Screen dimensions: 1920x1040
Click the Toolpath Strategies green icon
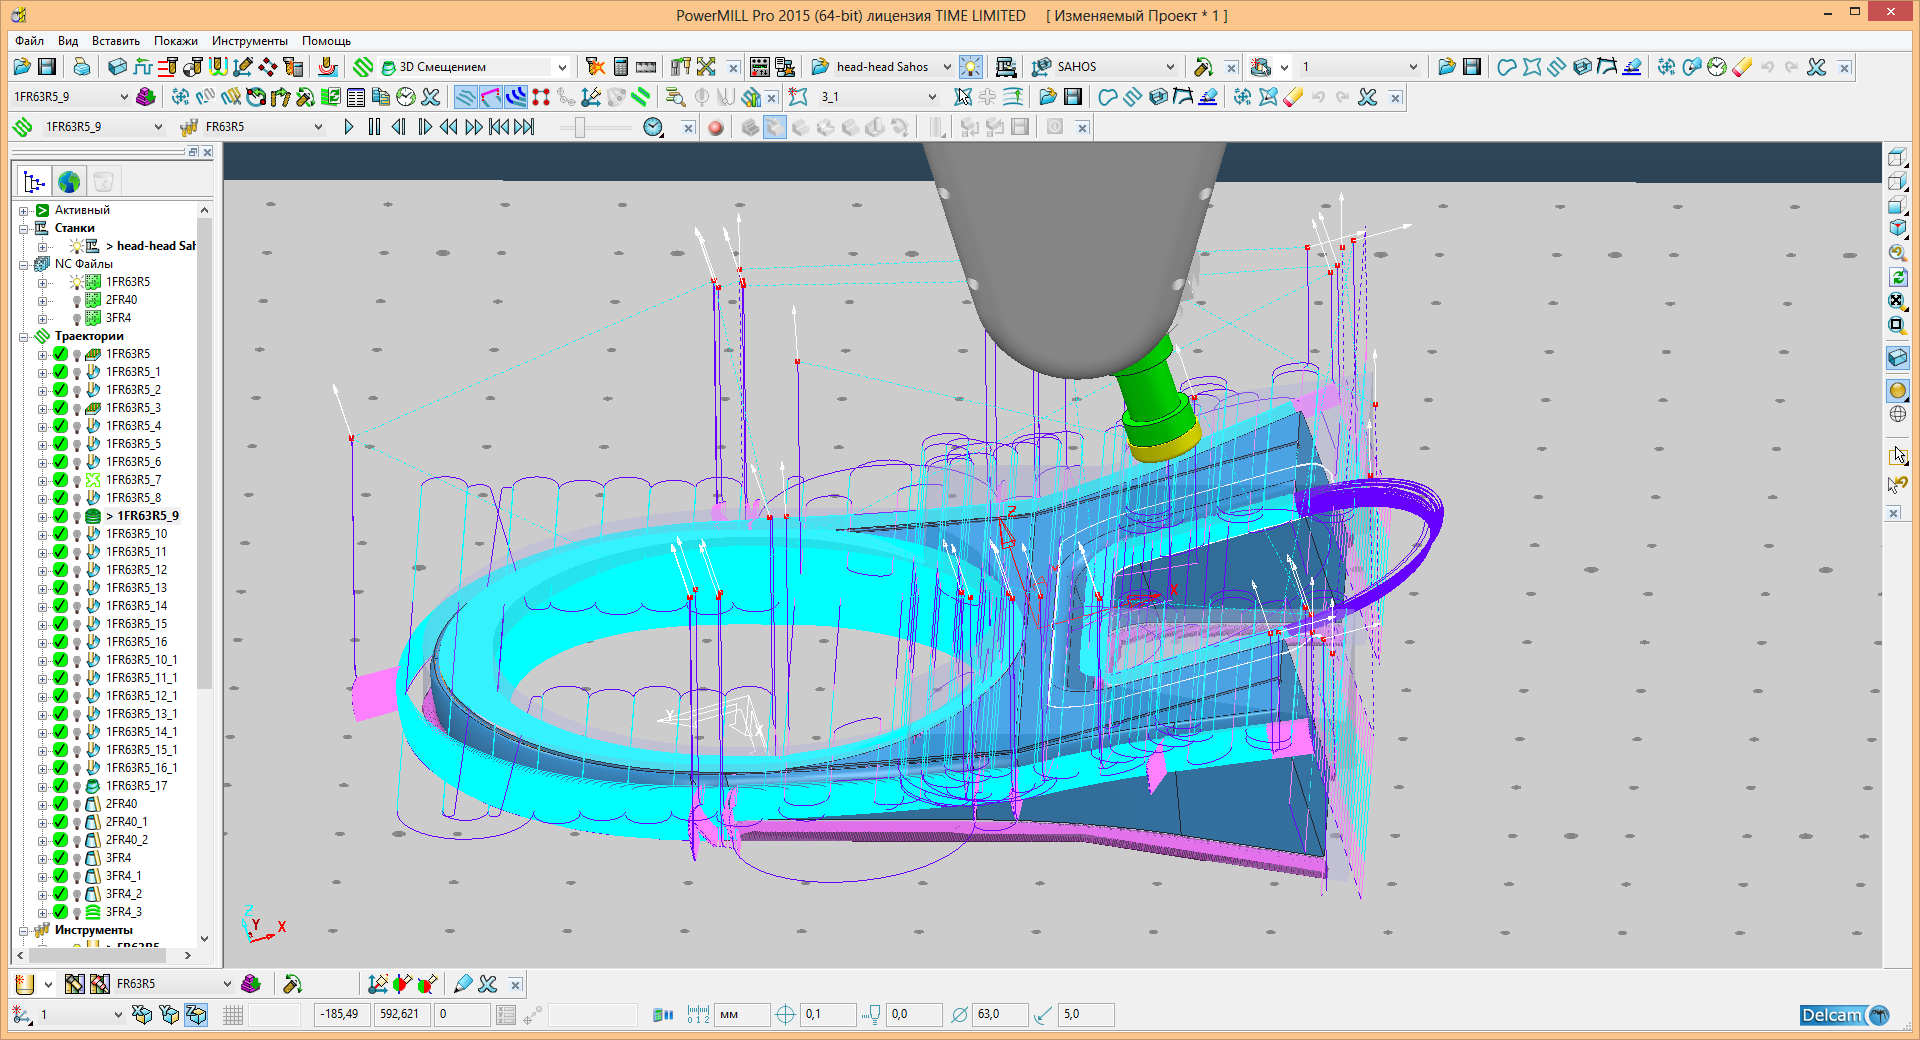pyautogui.click(x=363, y=67)
